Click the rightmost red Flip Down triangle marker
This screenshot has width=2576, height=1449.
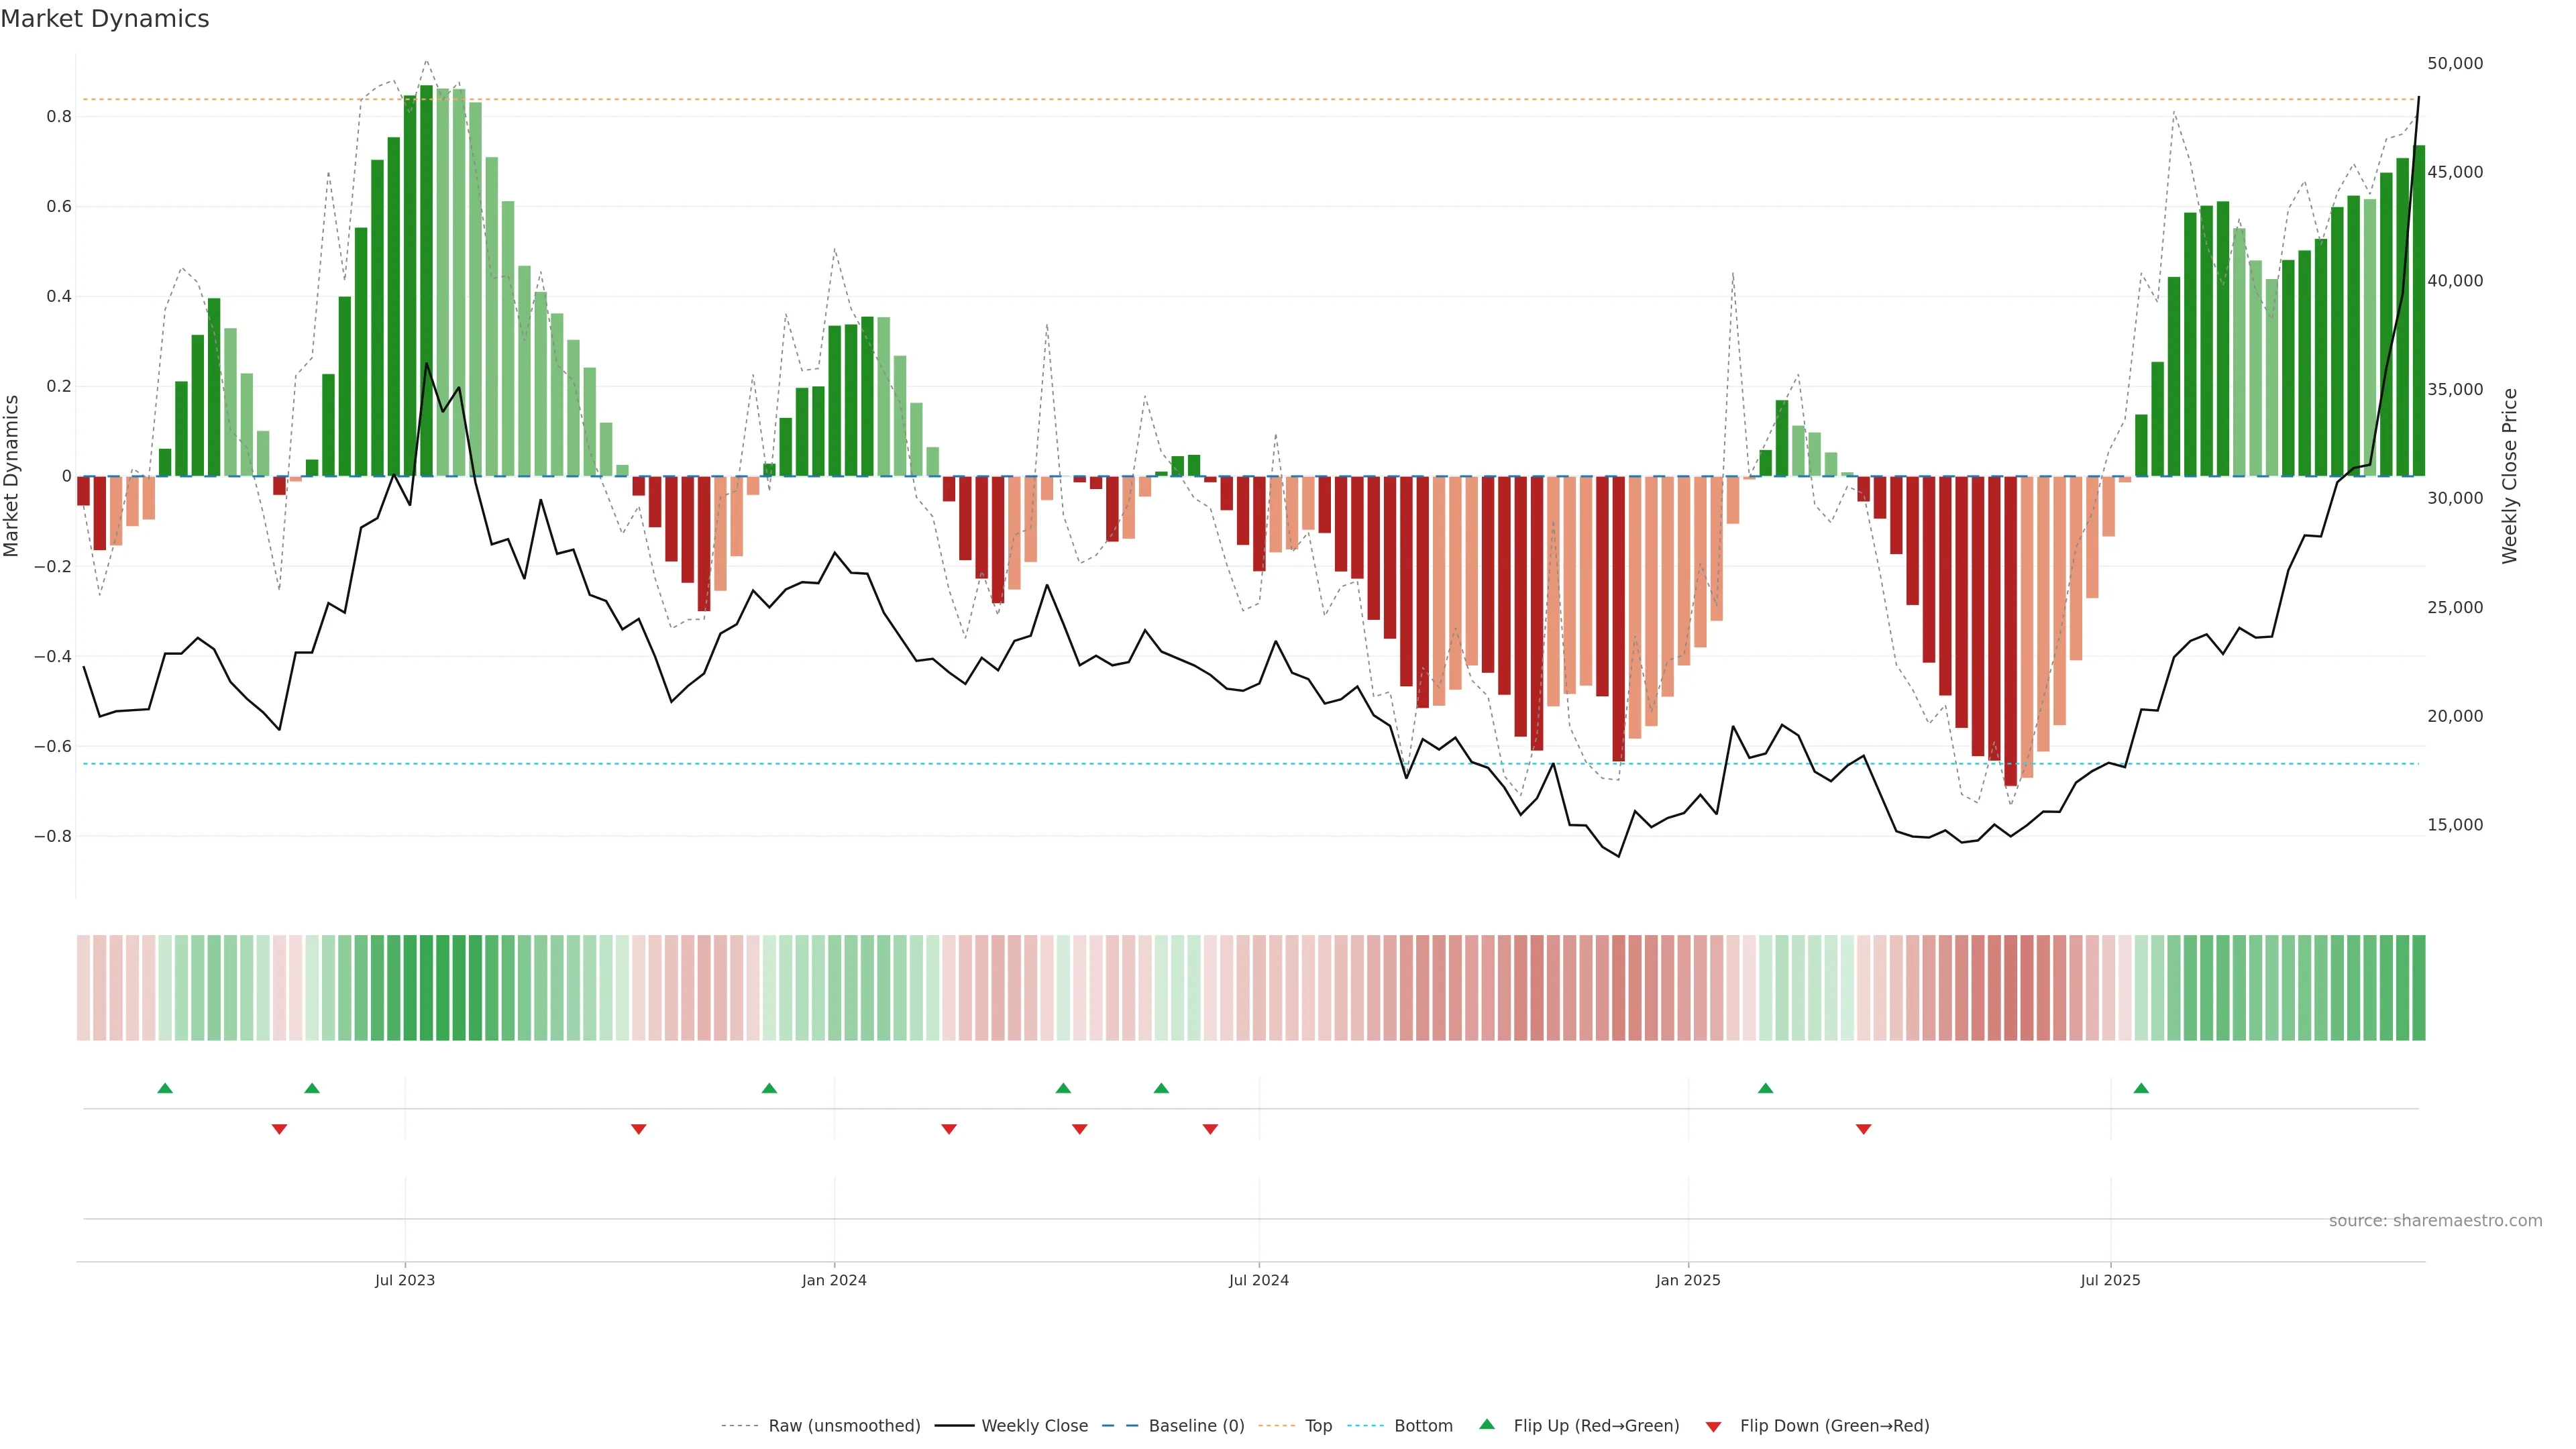(1863, 1129)
